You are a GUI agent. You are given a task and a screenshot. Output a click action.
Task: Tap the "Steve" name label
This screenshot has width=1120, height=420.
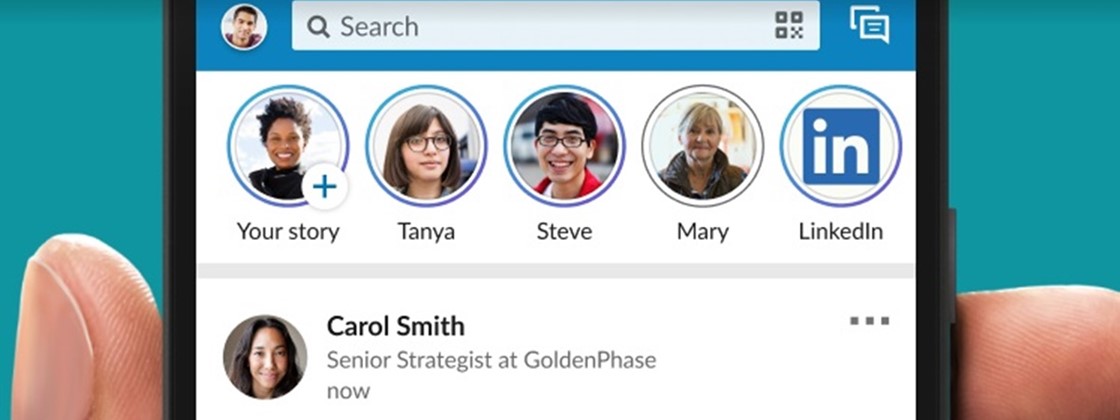tap(564, 232)
